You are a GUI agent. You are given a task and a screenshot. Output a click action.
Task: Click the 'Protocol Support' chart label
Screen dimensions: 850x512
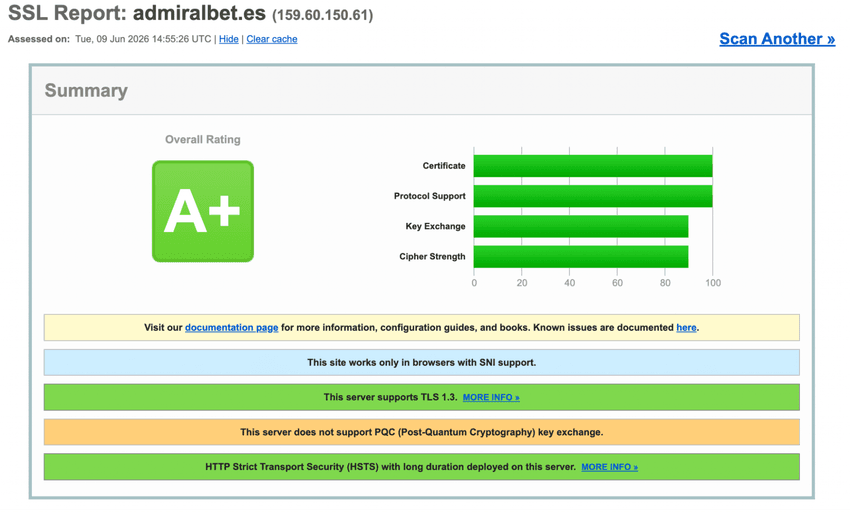pos(429,196)
